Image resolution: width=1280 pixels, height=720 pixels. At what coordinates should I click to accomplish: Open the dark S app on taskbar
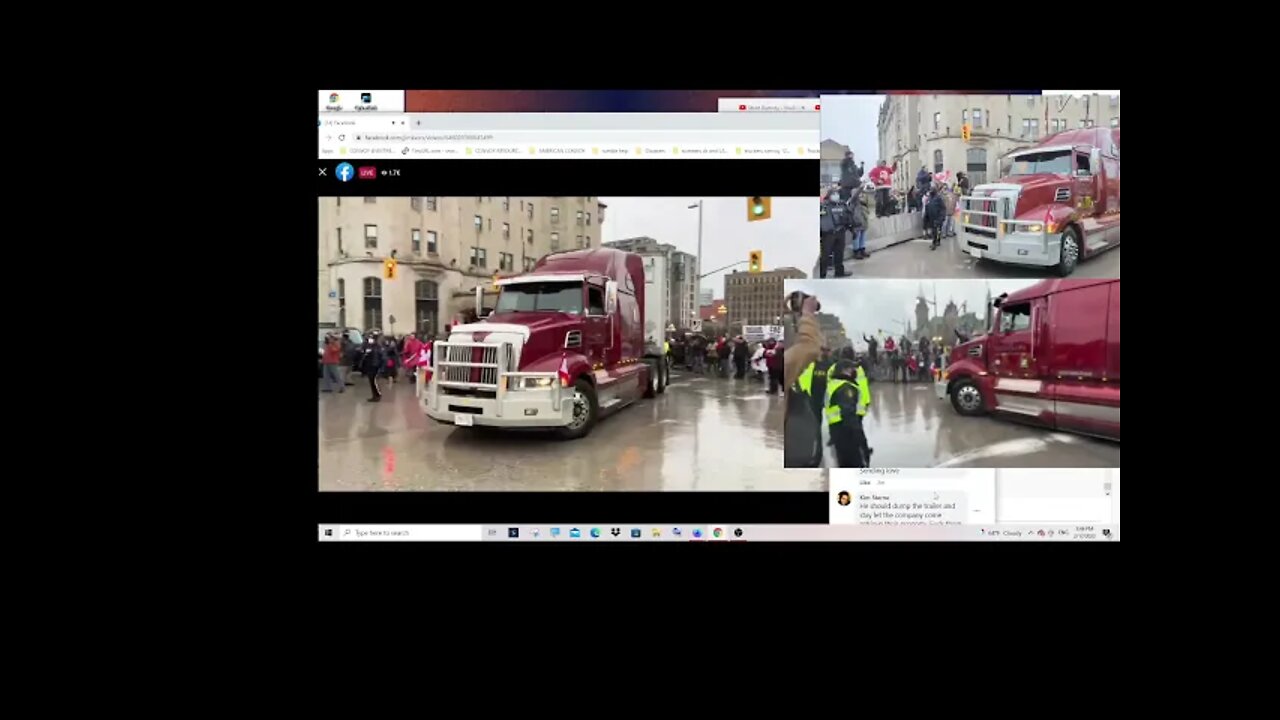pyautogui.click(x=513, y=533)
